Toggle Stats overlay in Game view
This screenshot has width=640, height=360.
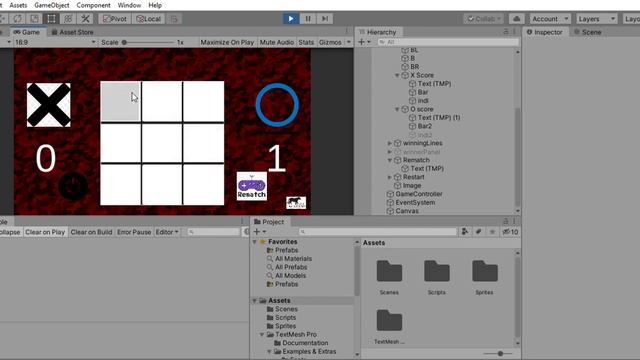pyautogui.click(x=306, y=42)
